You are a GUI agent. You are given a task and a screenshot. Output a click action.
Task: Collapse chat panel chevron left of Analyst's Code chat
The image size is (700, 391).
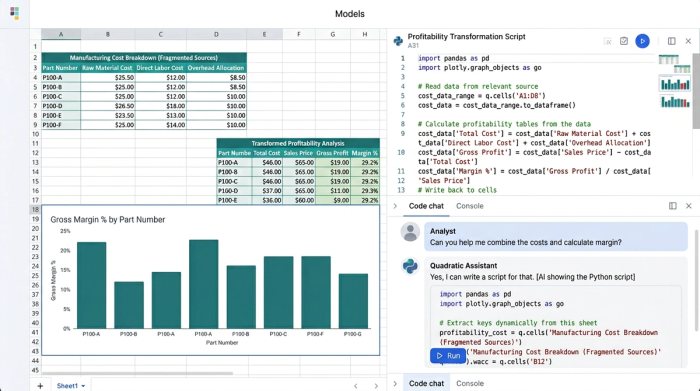[x=395, y=206]
